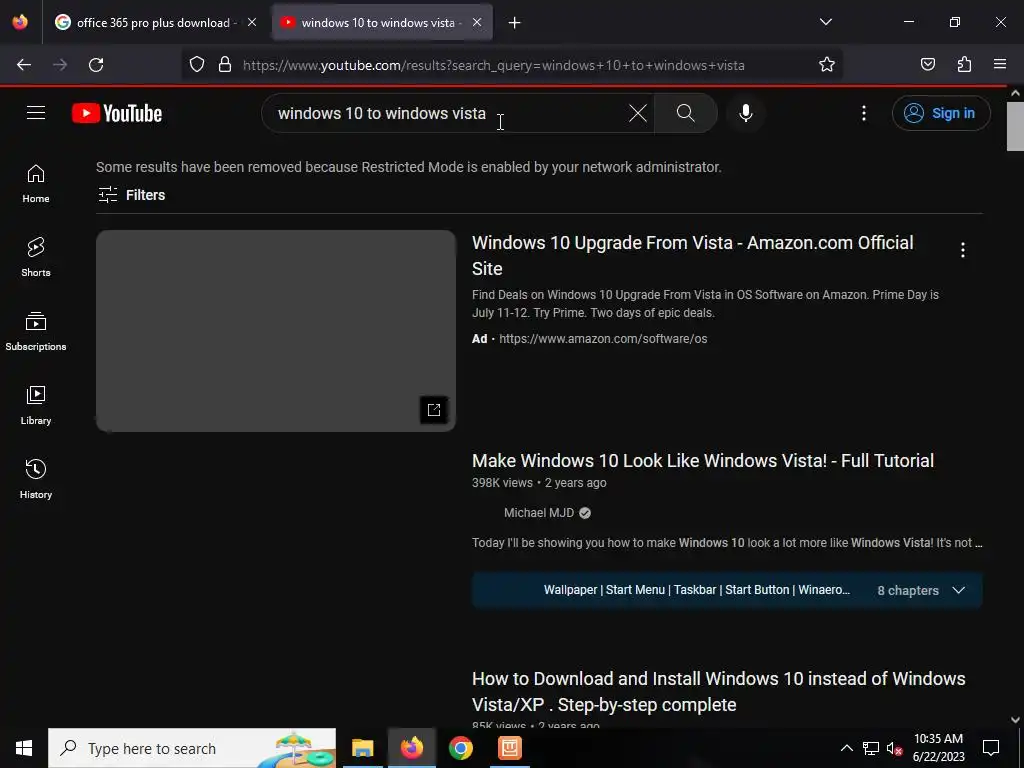The width and height of the screenshot is (1024, 768).
Task: Reload the page in Firefox
Action: (x=96, y=65)
